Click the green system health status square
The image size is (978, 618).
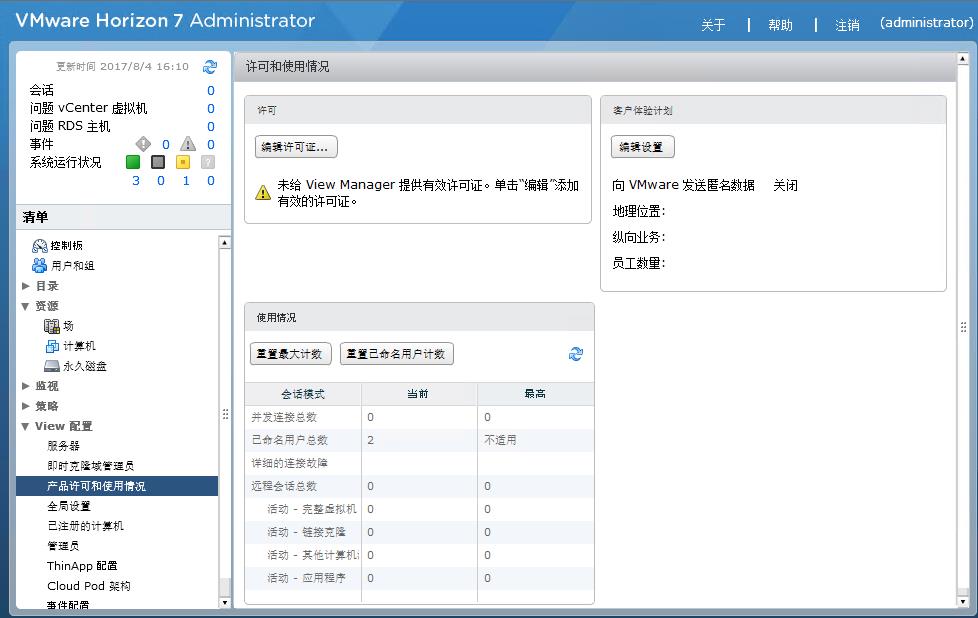point(131,161)
